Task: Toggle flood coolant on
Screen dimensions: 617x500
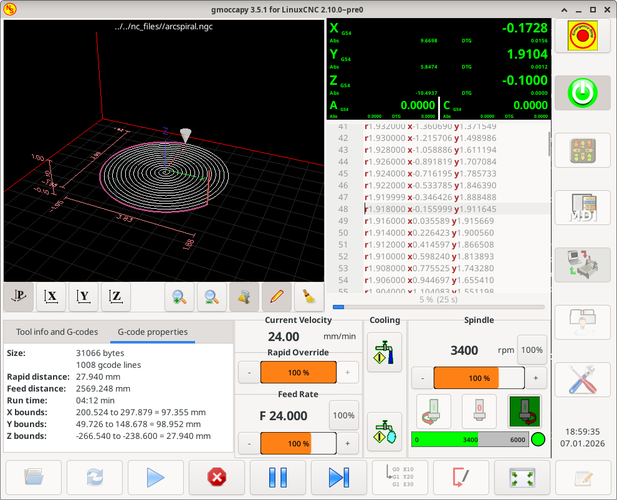Action: pos(384,355)
